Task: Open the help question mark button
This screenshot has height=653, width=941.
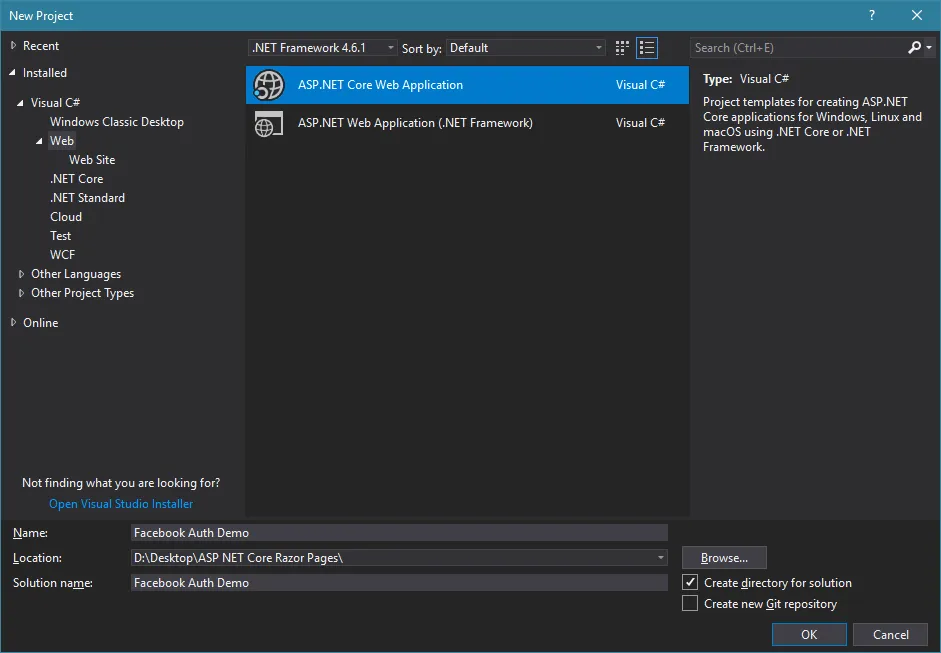Action: [872, 16]
